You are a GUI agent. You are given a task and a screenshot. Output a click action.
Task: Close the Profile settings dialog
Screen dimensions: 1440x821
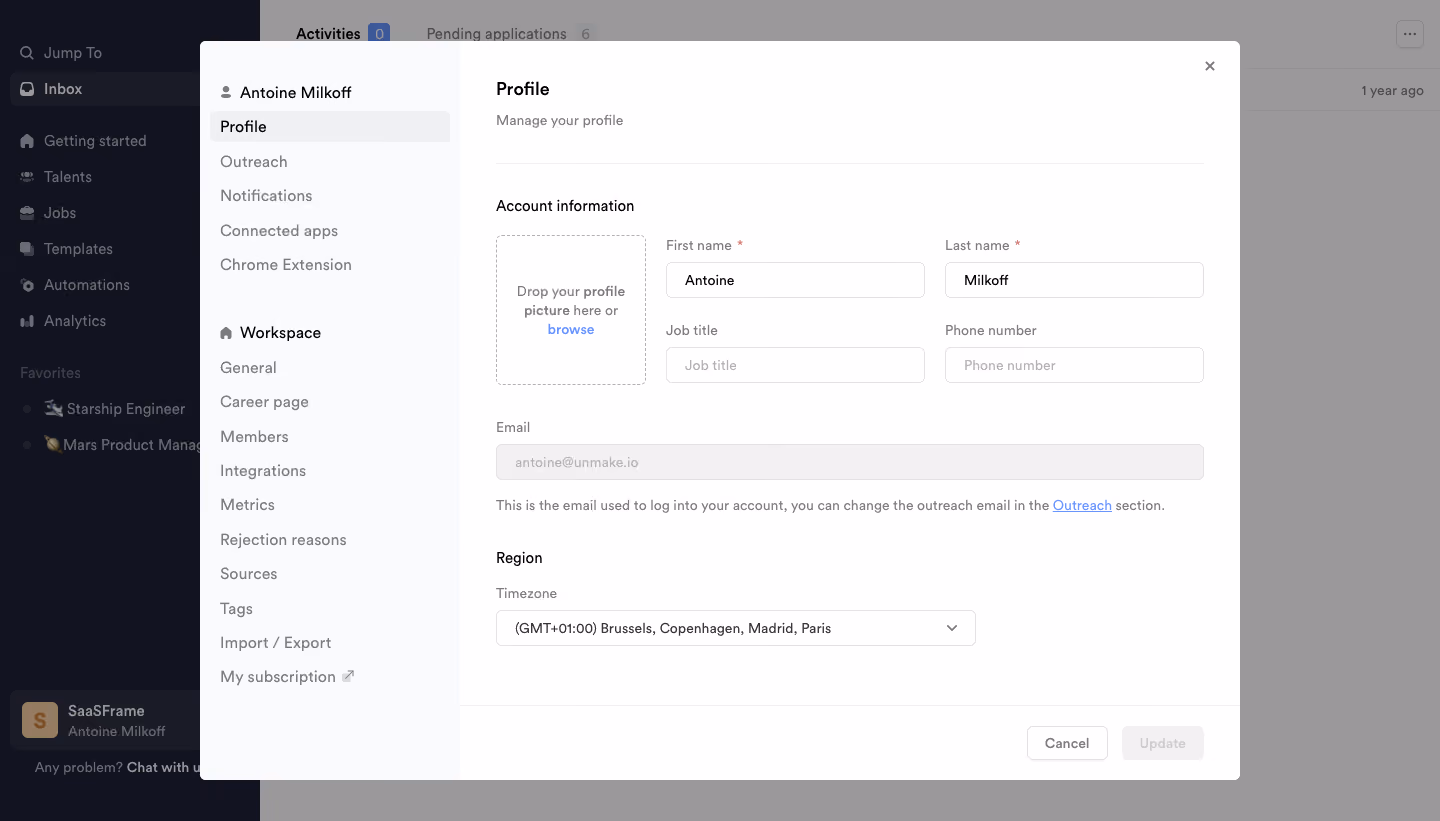[x=1210, y=66]
